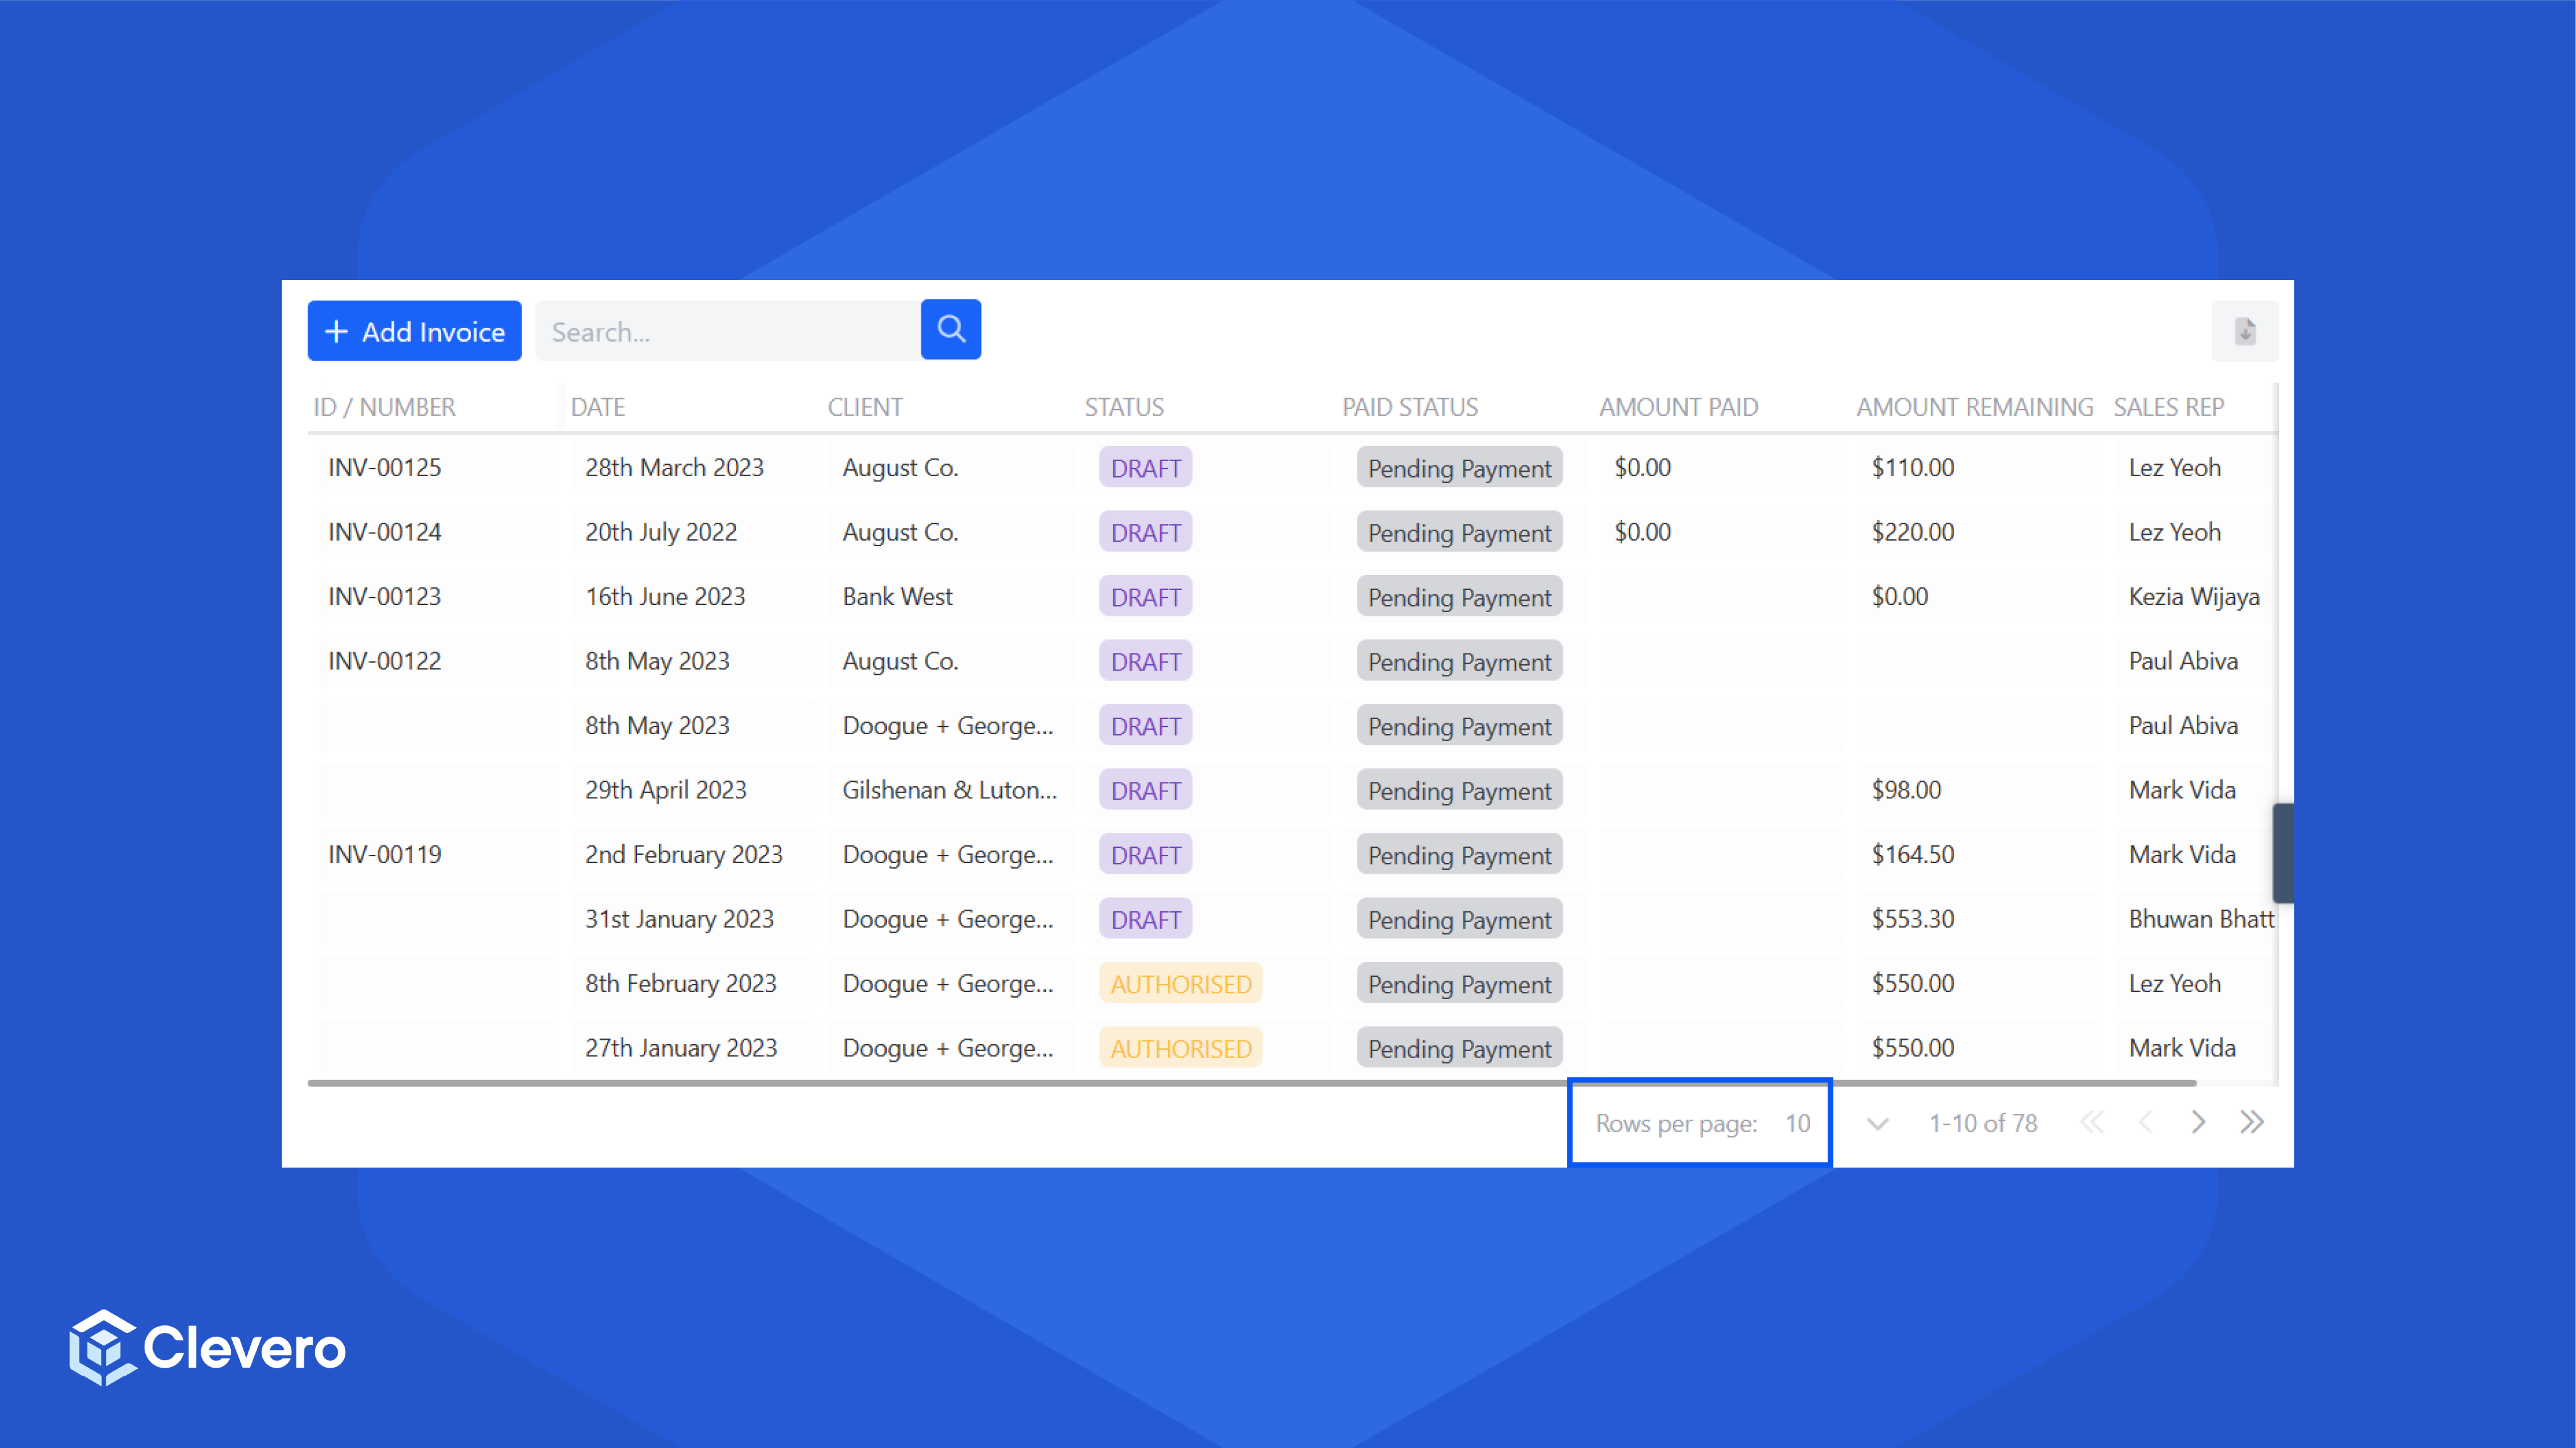Focus the Search input field
This screenshot has height=1448, width=2576.
click(x=728, y=331)
